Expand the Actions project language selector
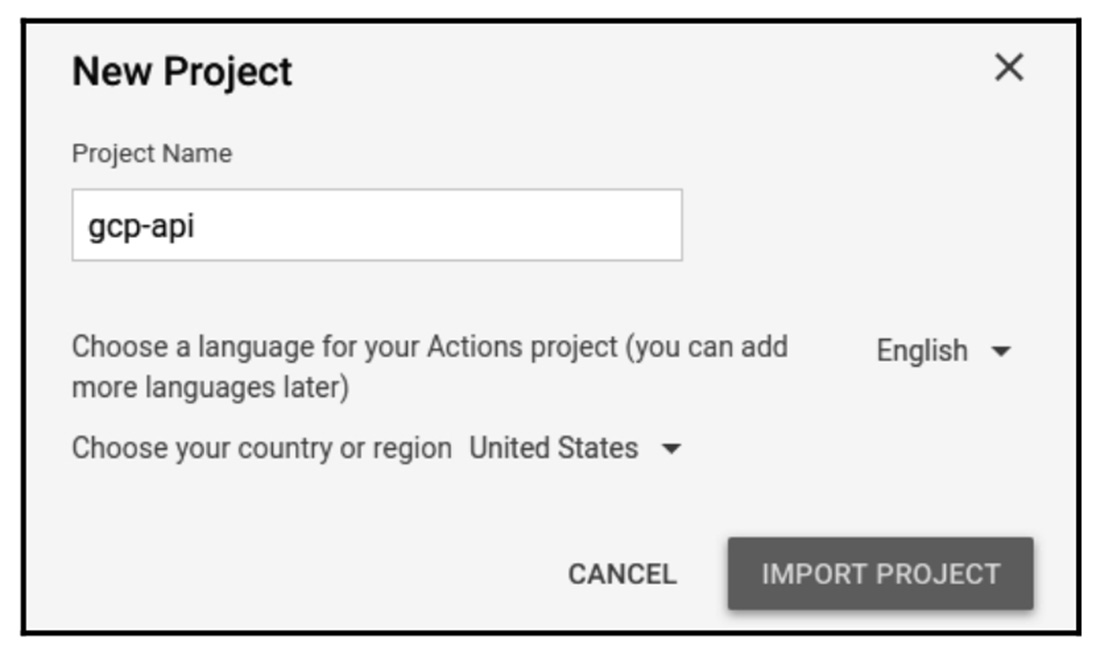Screen dimensions: 1100x650 [x=943, y=351]
